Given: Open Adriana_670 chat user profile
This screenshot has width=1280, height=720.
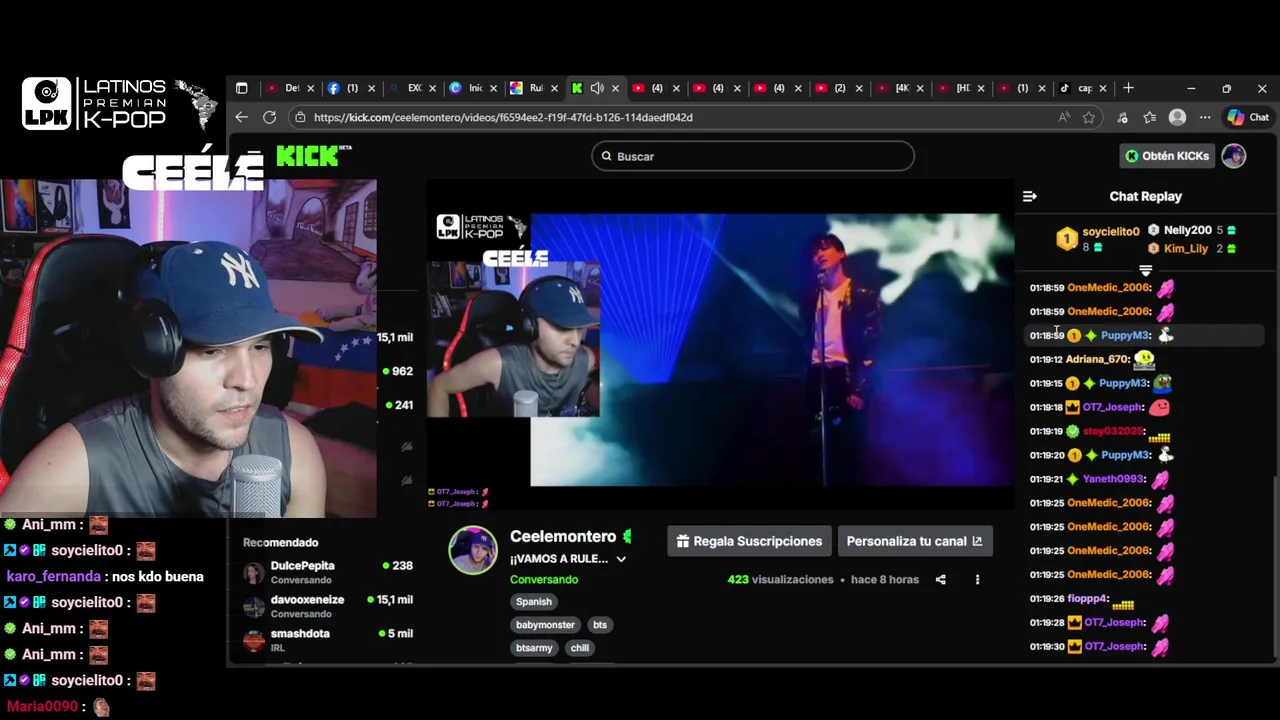Looking at the screenshot, I should 1097,359.
